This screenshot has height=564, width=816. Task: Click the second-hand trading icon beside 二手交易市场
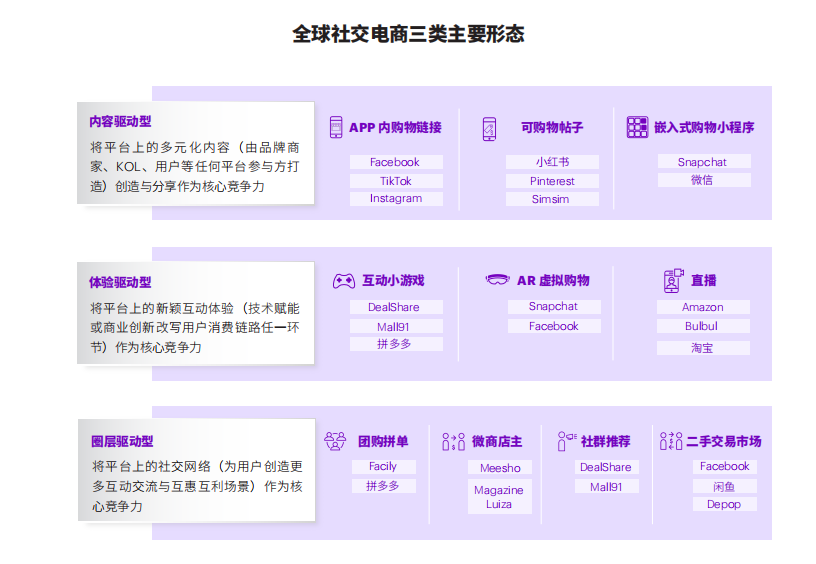[x=671, y=441]
